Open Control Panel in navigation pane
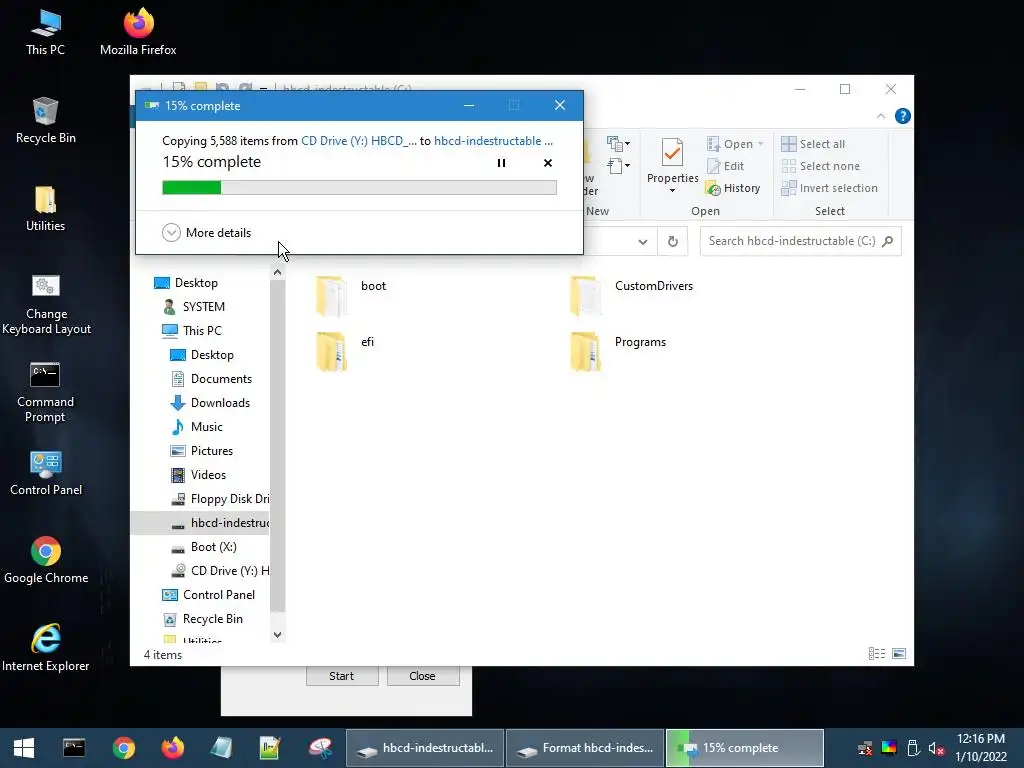1024x768 pixels. [209, 595]
